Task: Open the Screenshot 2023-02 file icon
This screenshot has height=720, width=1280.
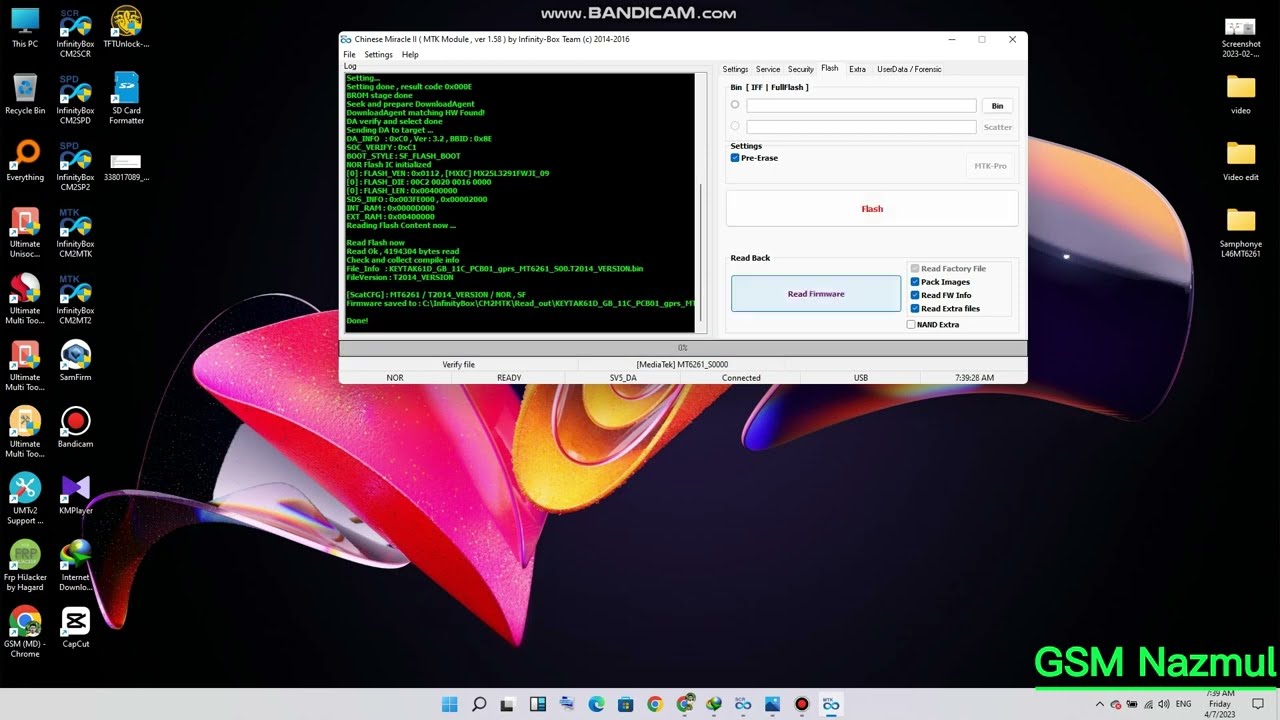Action: (1240, 38)
